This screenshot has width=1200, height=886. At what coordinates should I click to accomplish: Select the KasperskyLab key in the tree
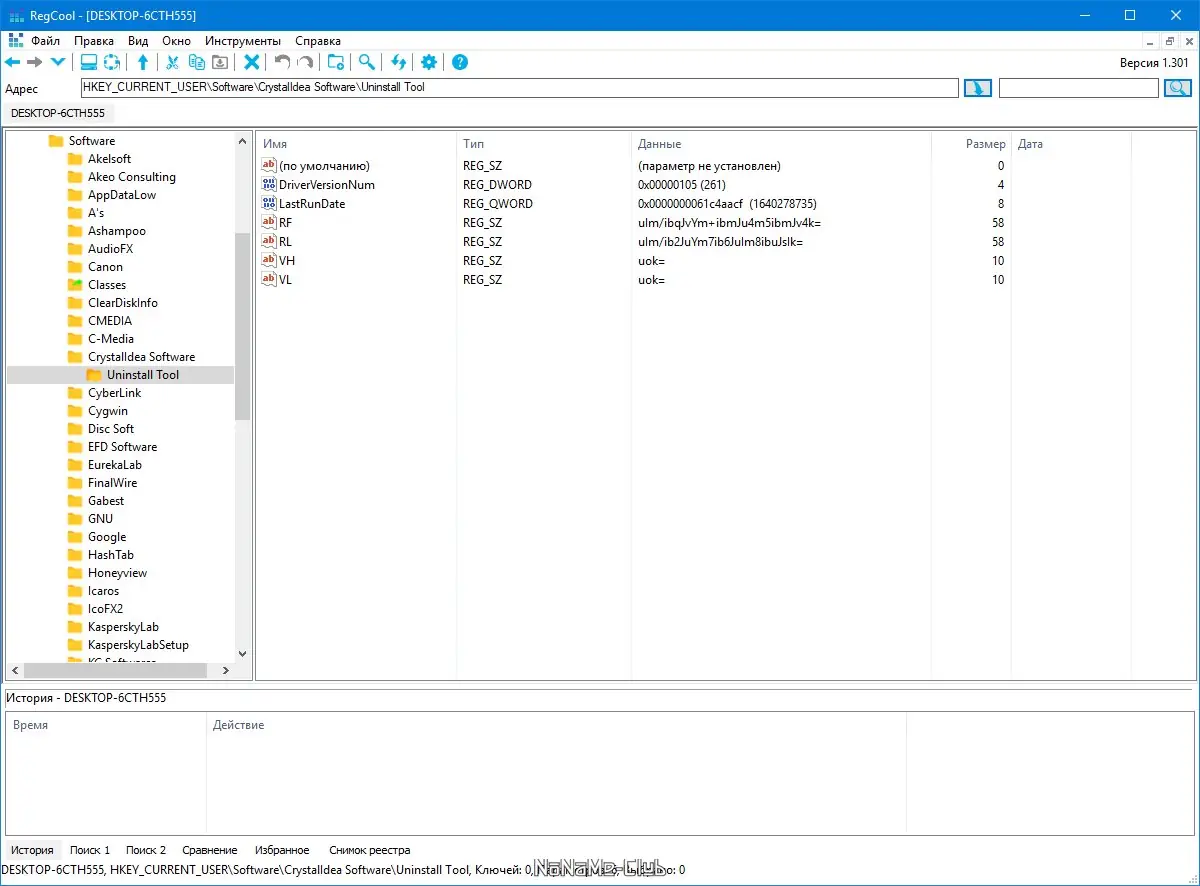tap(123, 627)
